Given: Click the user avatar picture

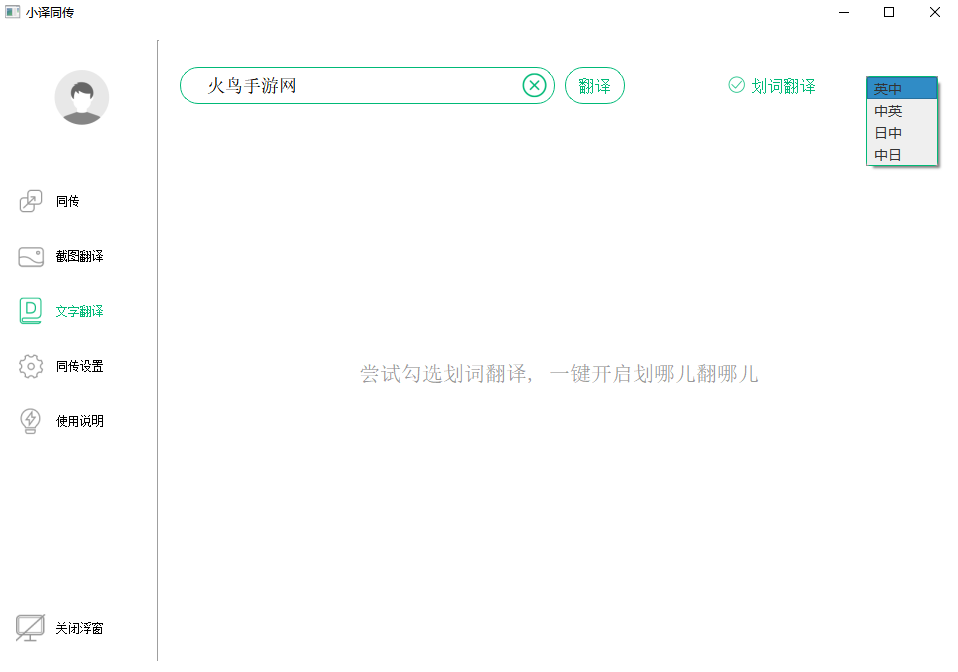Looking at the screenshot, I should click(x=82, y=97).
